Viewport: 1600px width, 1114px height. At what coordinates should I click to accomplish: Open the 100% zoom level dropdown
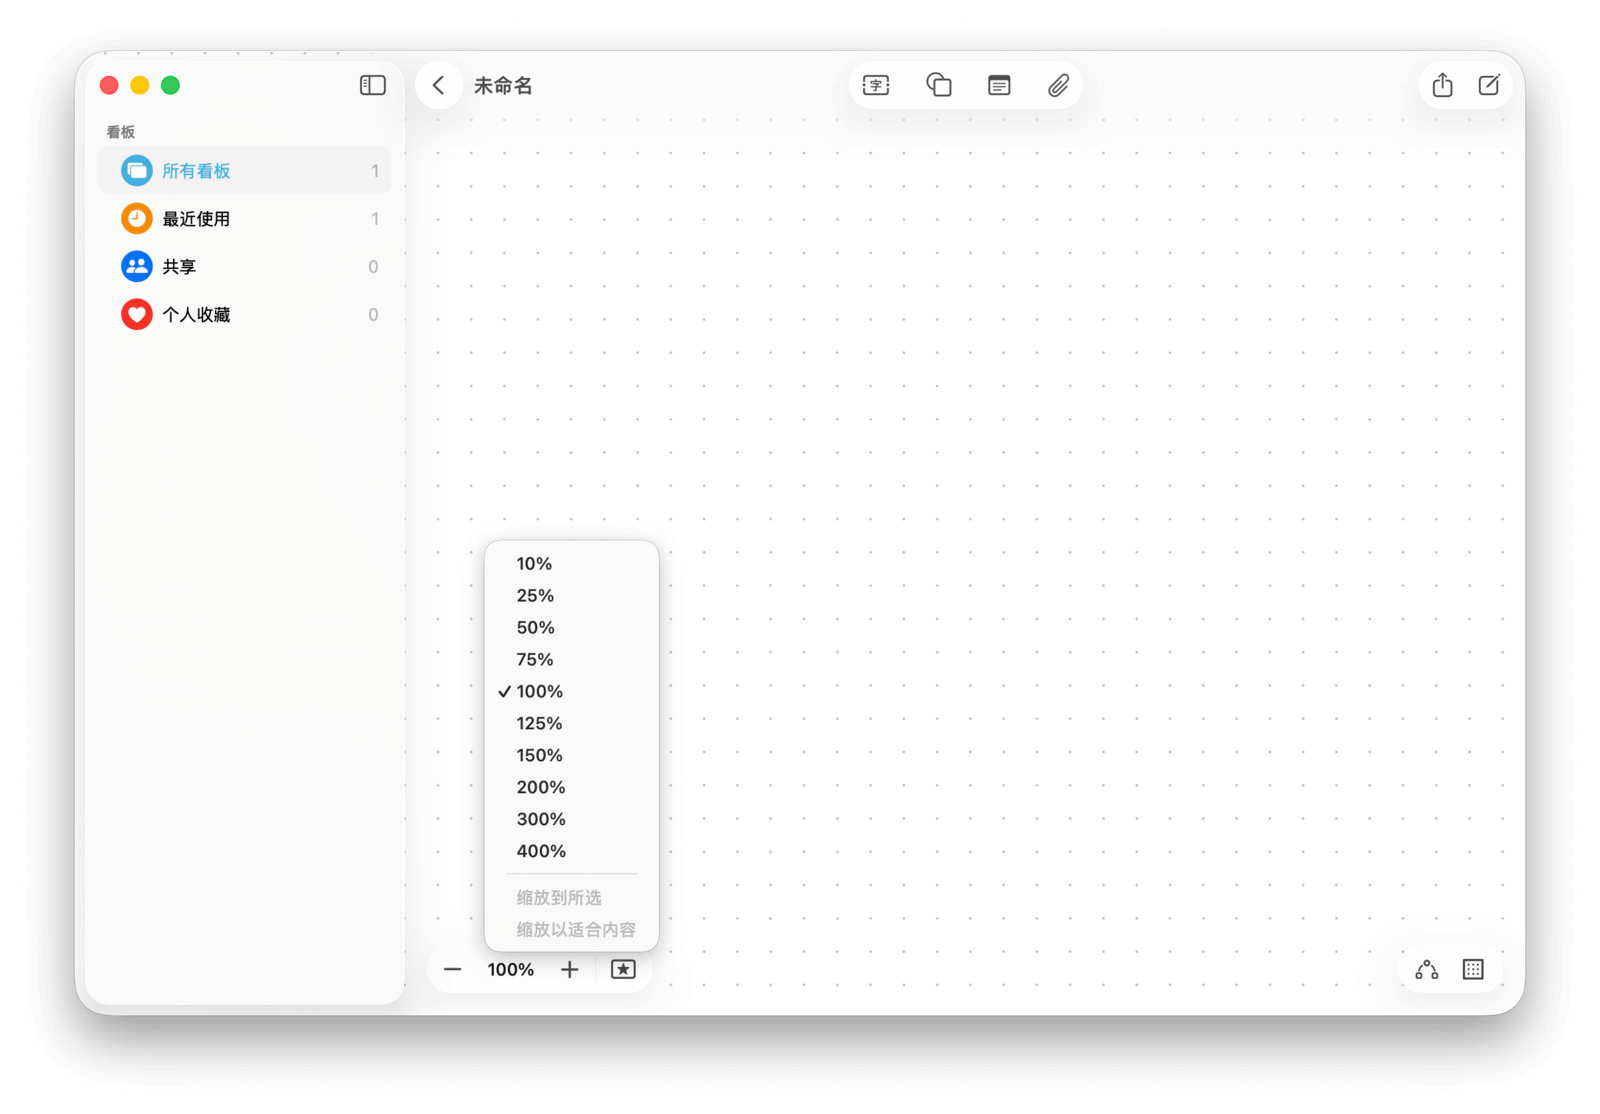[511, 969]
